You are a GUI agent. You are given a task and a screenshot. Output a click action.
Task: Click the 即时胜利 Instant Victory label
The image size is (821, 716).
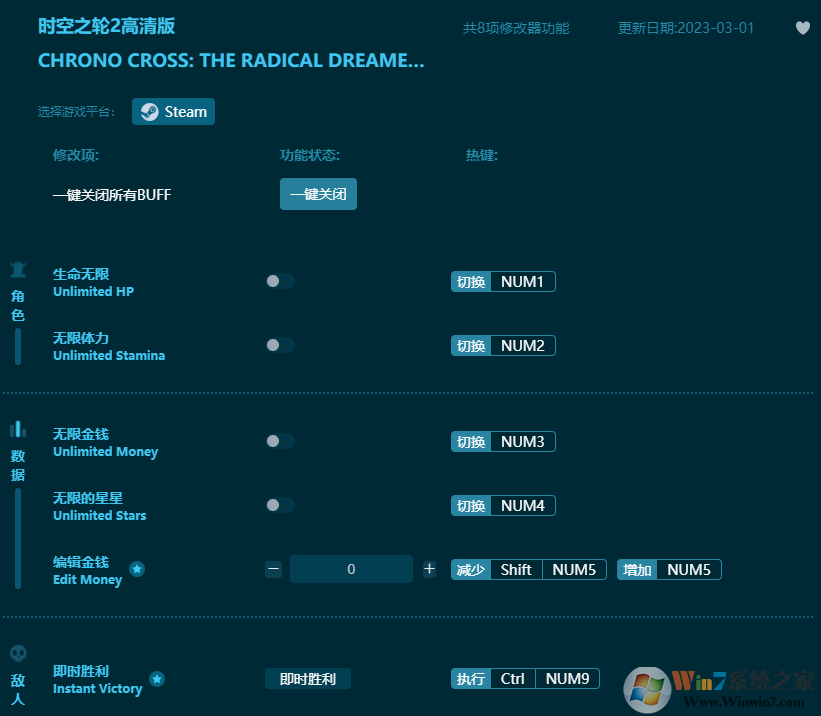(x=97, y=680)
